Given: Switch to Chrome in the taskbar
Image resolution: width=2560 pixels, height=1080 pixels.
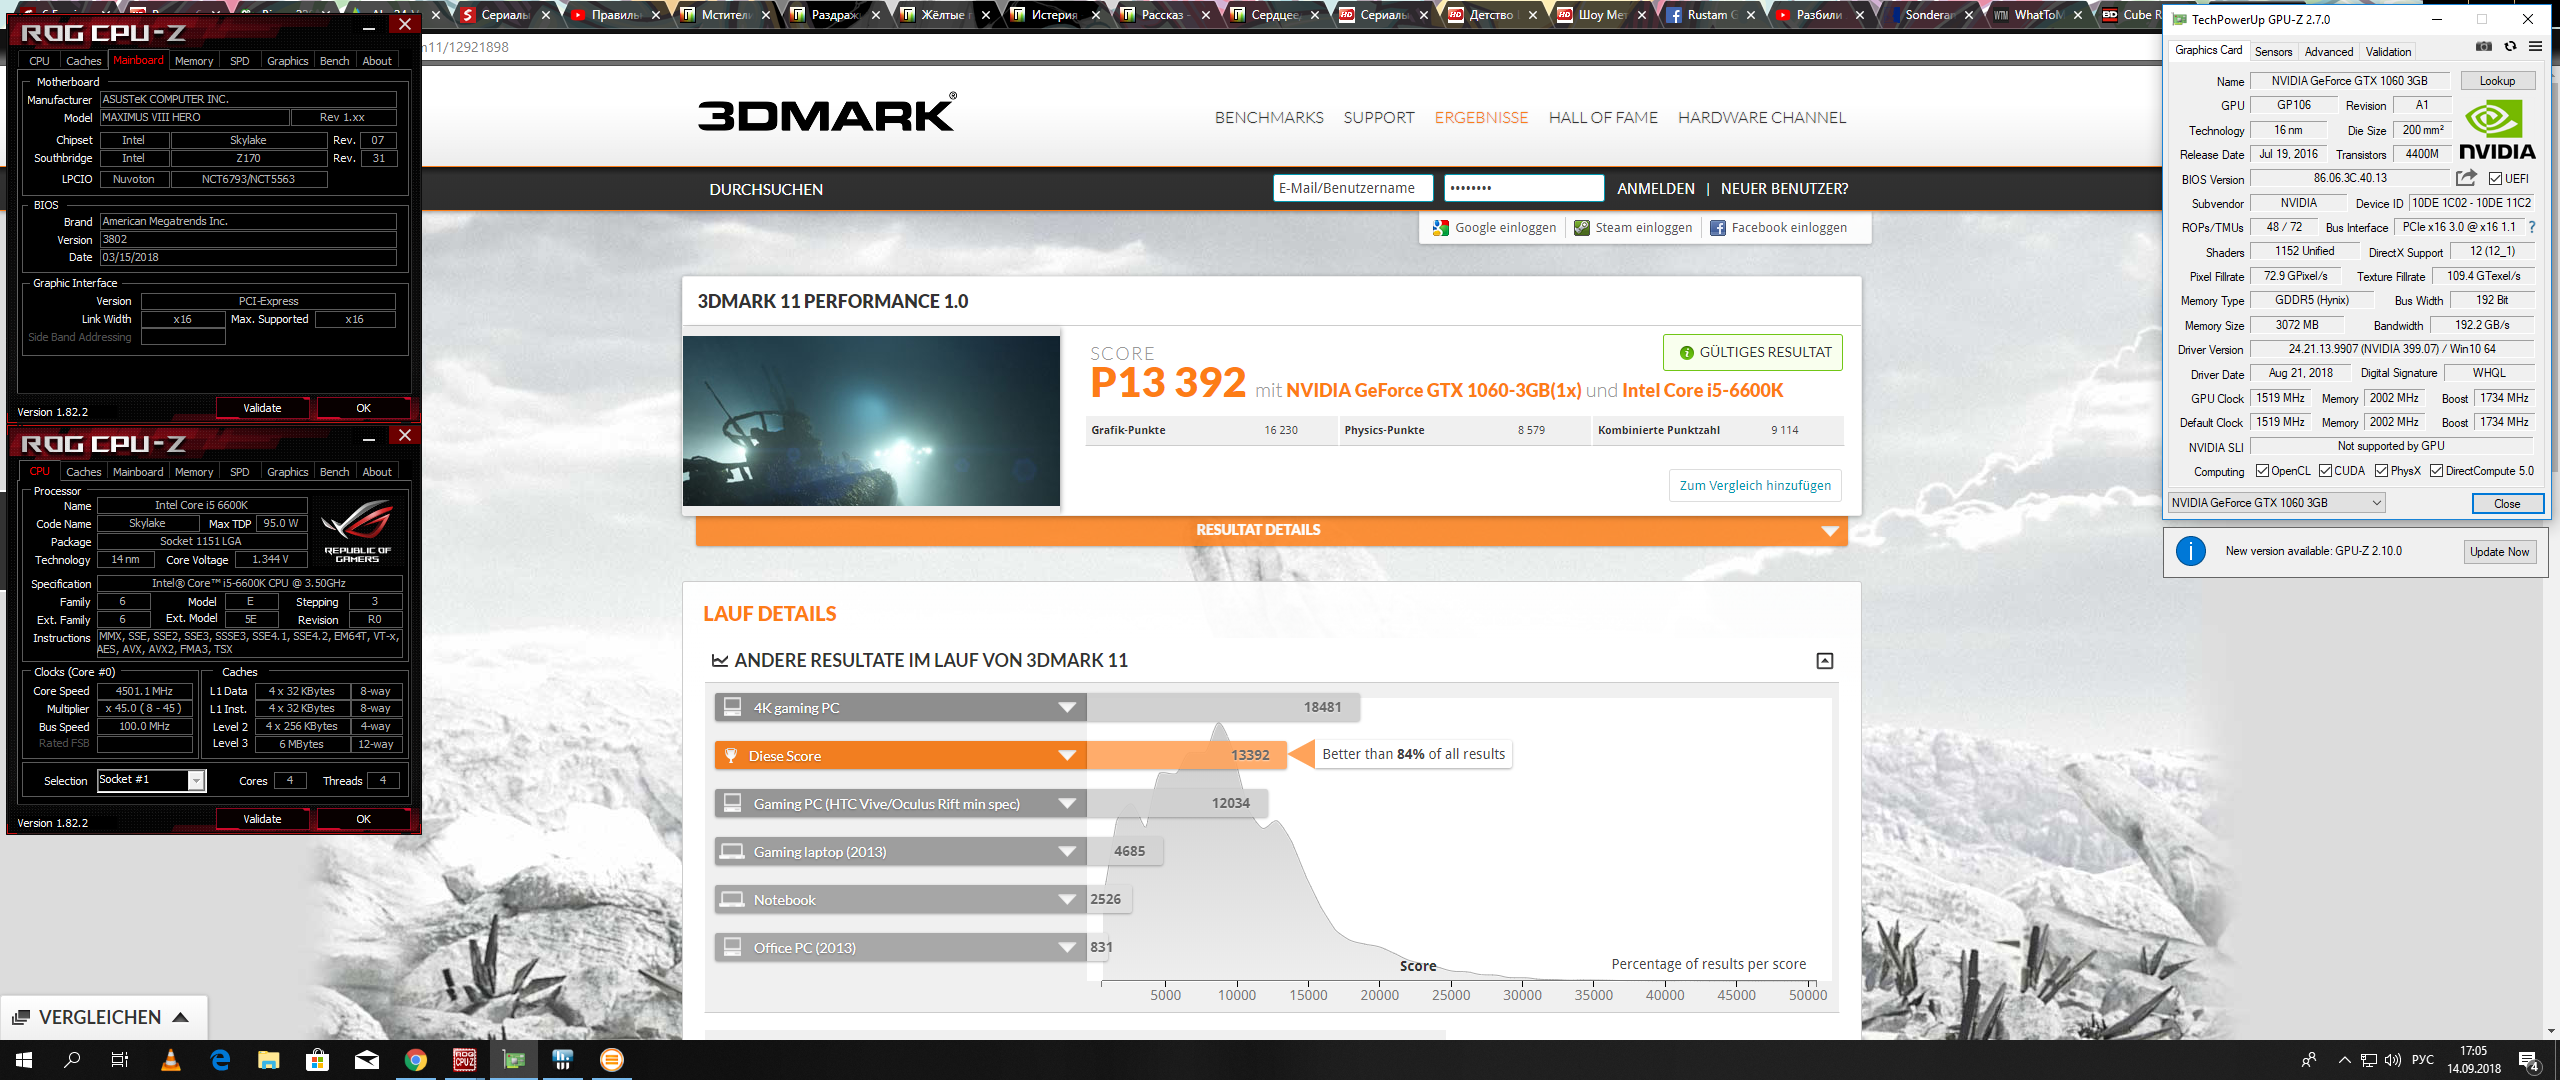Looking at the screenshot, I should pos(416,1060).
